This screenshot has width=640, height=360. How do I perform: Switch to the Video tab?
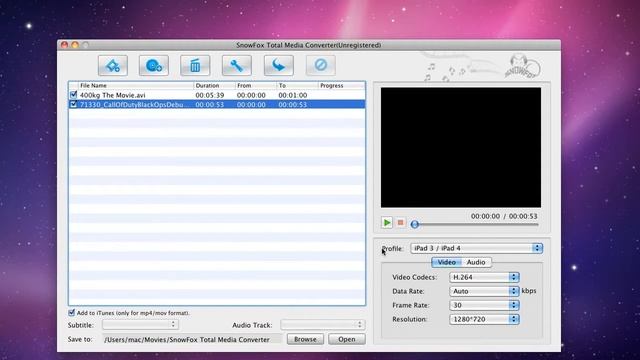(447, 262)
